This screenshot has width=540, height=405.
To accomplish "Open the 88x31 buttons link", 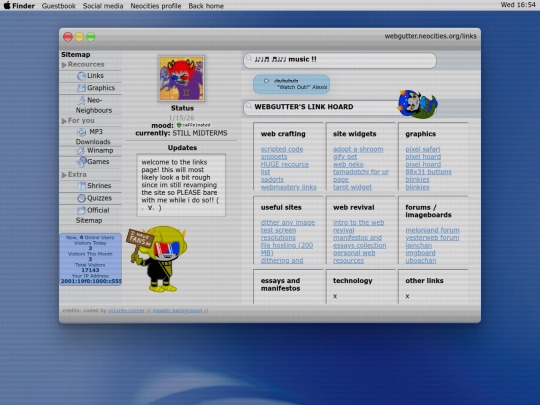I will (428, 172).
